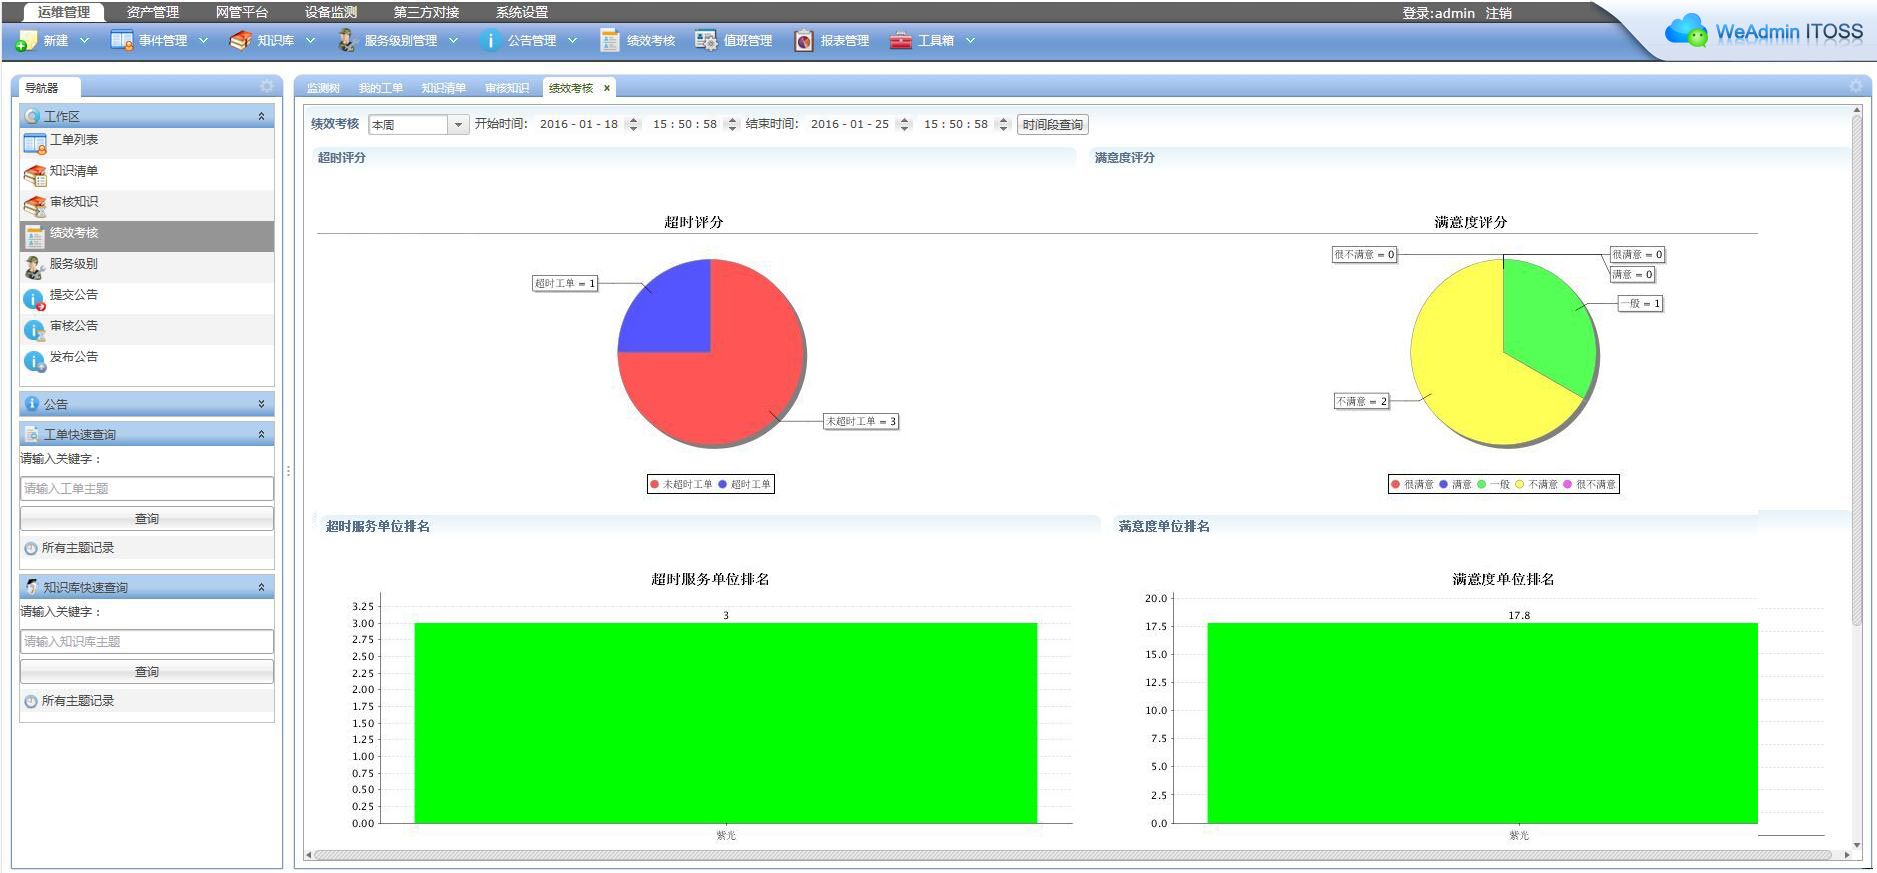This screenshot has height=873, width=1877.
Task: Open 服务级别 in the sidebar
Action: pyautogui.click(x=73, y=265)
